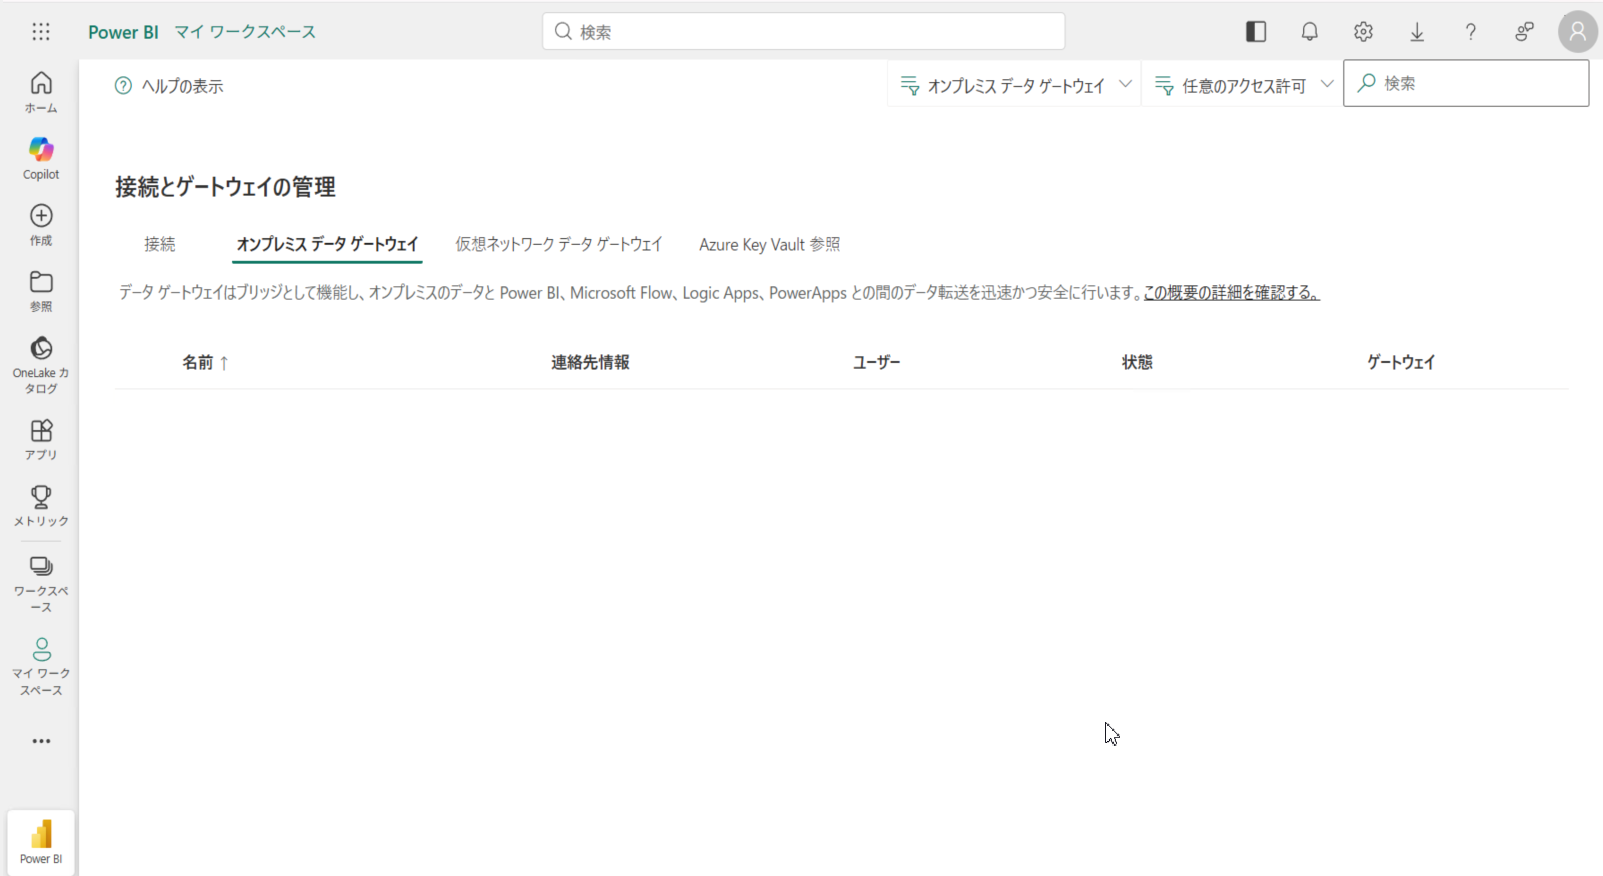Open the Apps (アプリ) sidebar icon
The image size is (1603, 876).
[41, 439]
